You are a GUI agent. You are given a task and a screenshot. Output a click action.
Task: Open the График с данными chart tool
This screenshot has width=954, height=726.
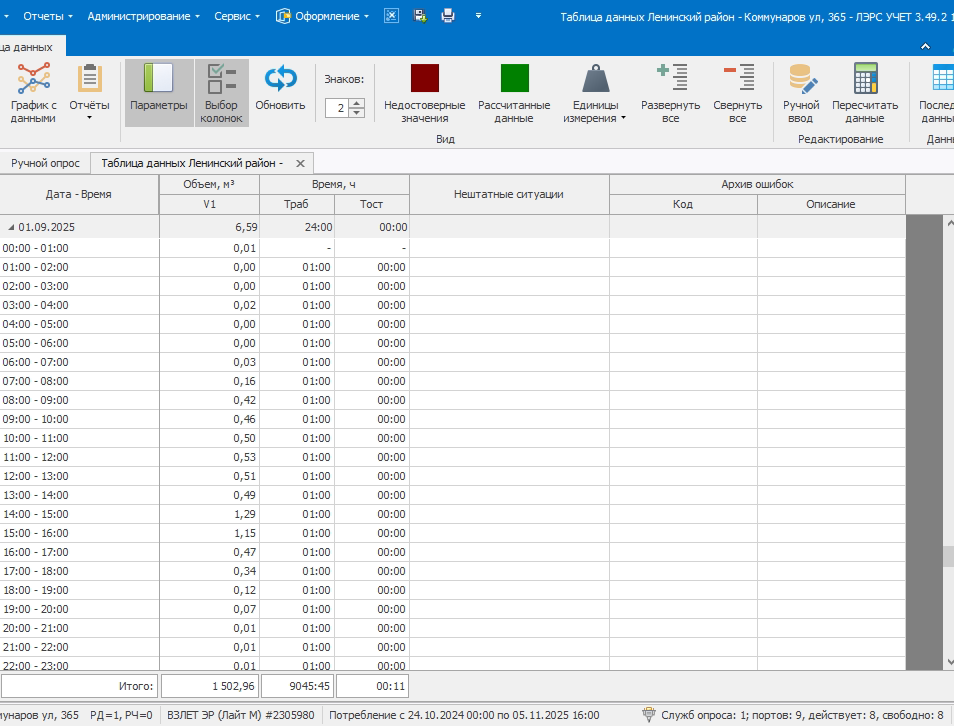(33, 92)
